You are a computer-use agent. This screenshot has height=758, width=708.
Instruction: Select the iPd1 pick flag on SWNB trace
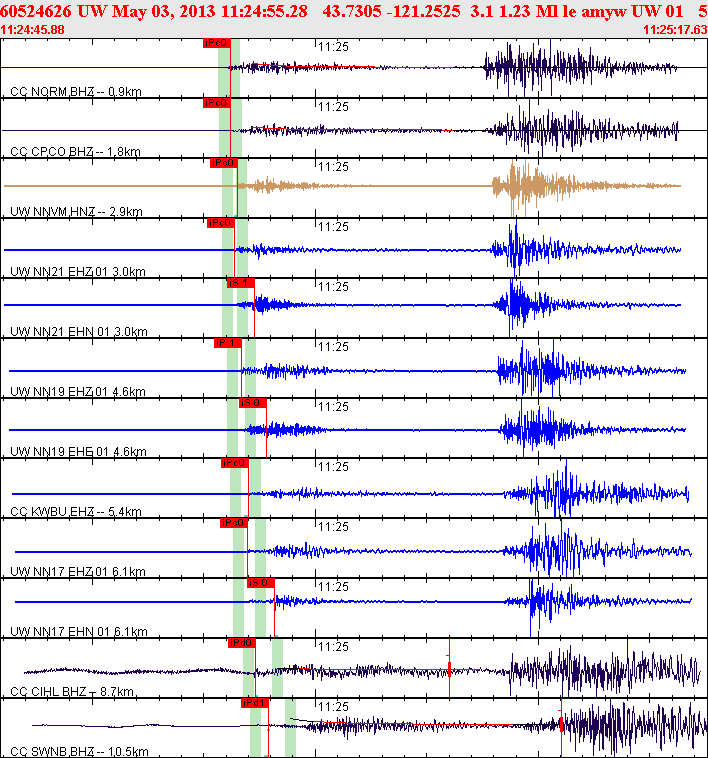255,702
